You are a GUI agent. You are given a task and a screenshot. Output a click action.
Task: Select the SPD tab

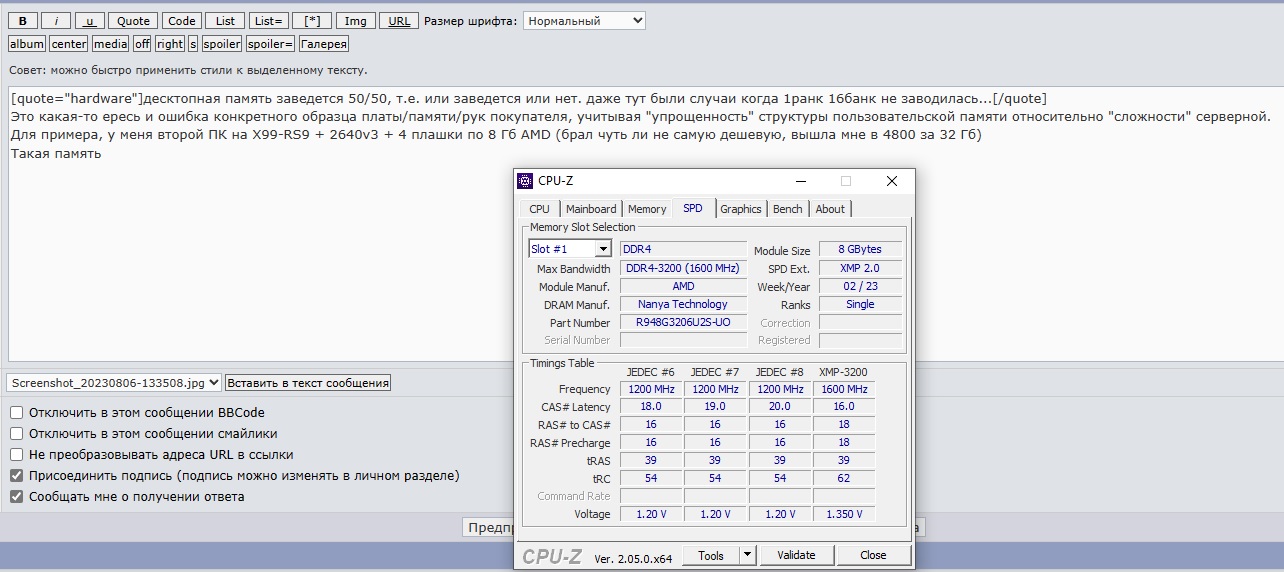click(x=693, y=208)
